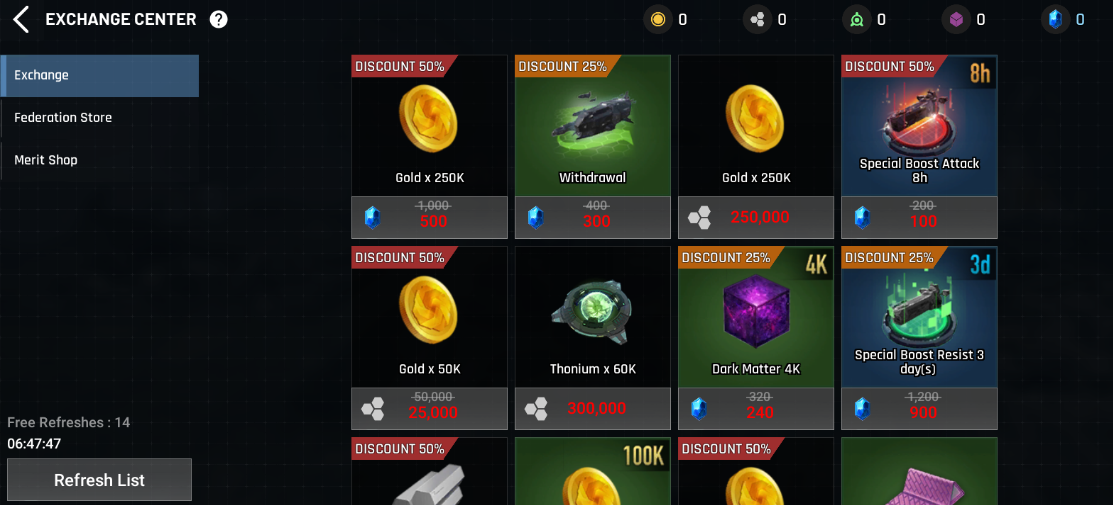Click the Refresh List button
This screenshot has height=505, width=1113.
[99, 480]
